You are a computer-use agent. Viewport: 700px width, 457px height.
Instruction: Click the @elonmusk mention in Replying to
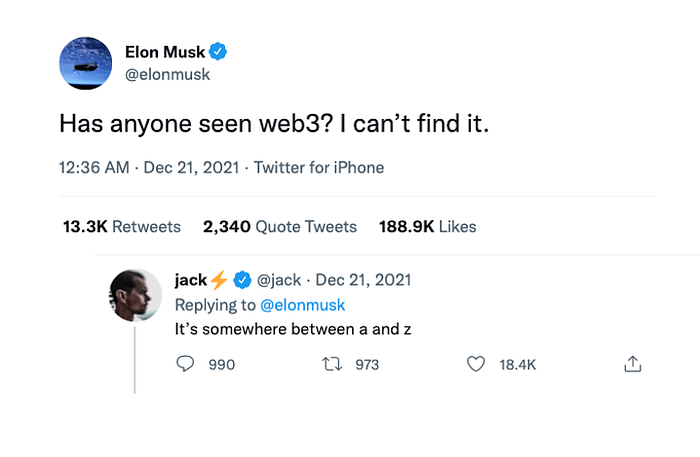coord(302,304)
